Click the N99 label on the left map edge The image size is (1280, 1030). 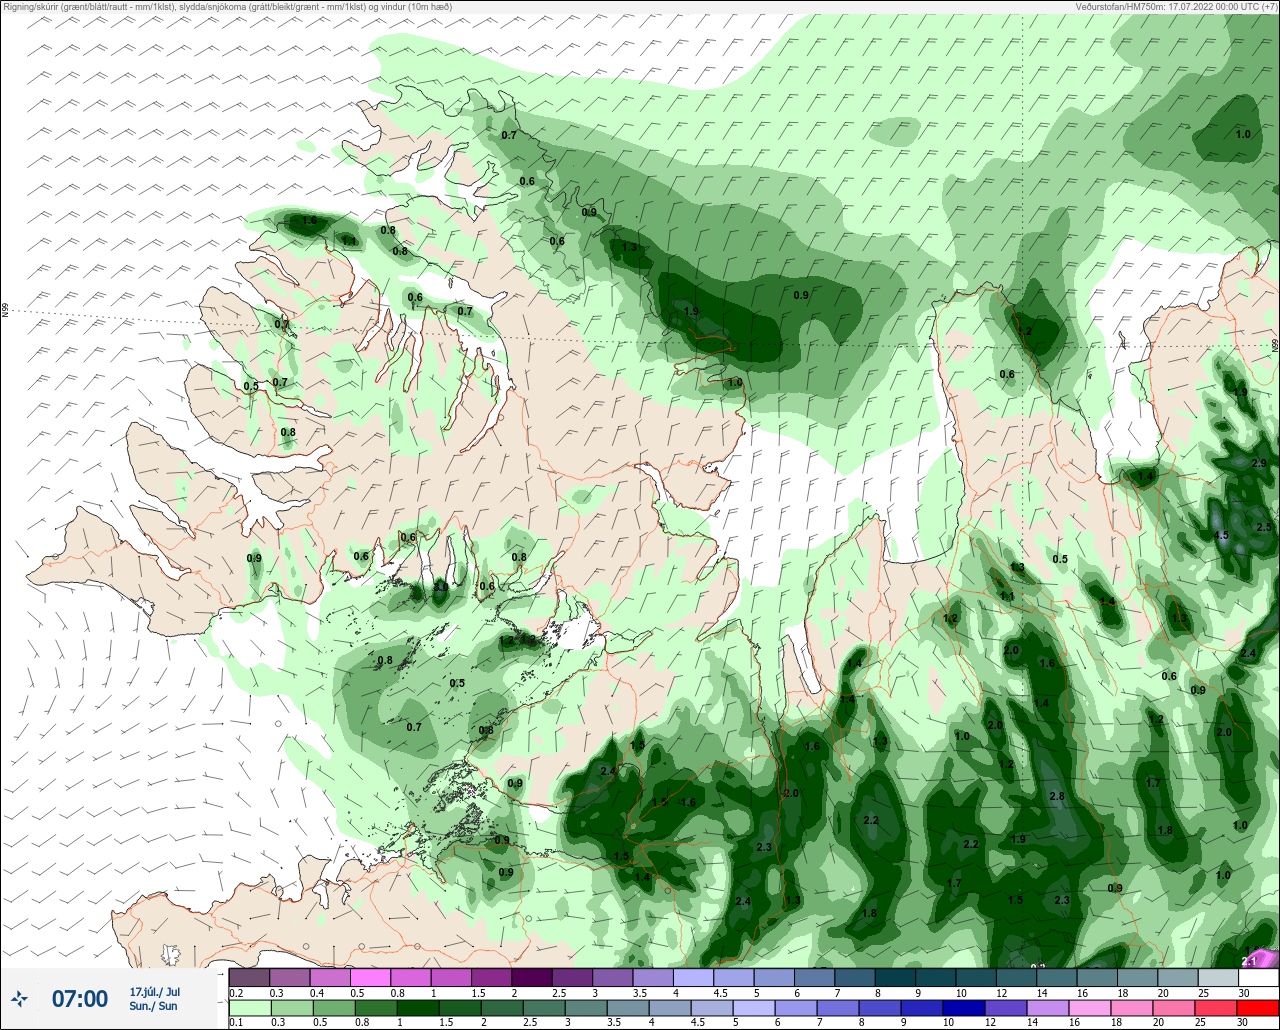click(x=5, y=311)
